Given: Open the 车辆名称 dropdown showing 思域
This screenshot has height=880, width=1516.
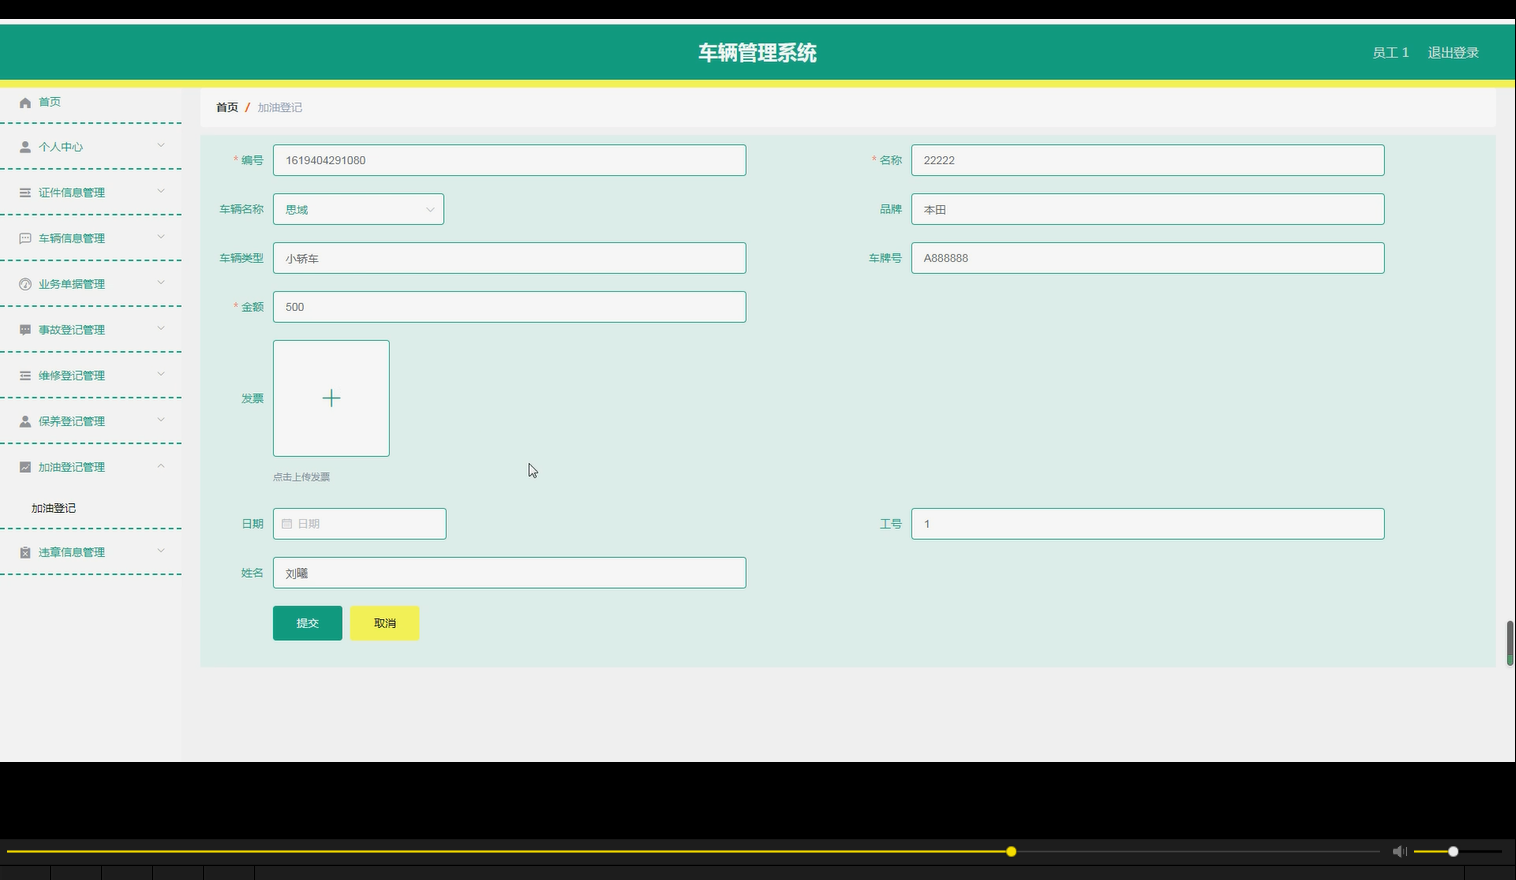Looking at the screenshot, I should 358,209.
